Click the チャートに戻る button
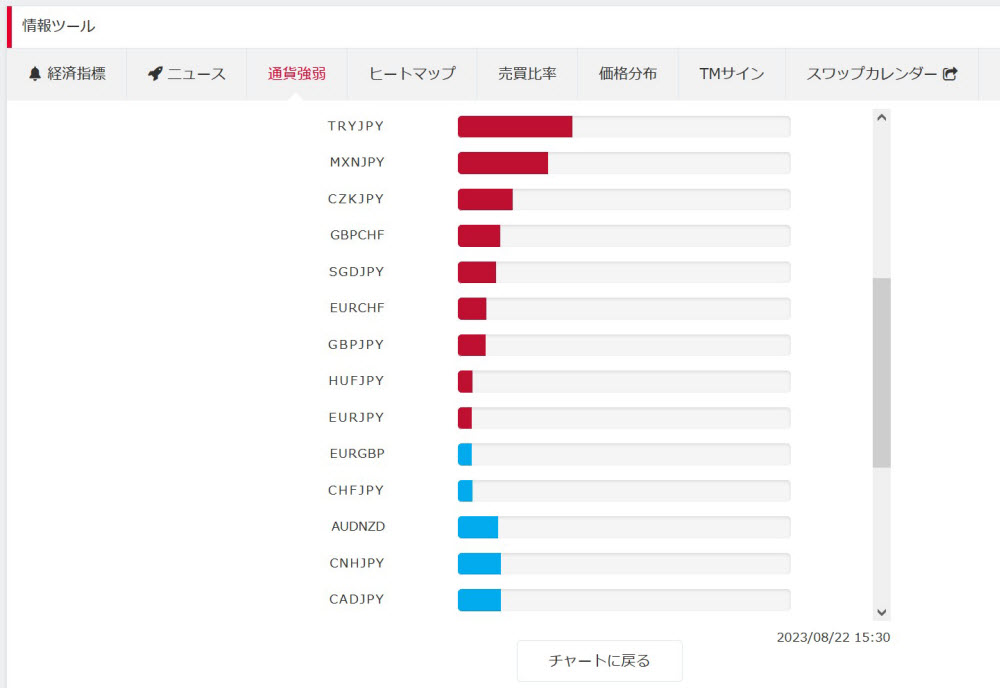Image resolution: width=1000 pixels, height=688 pixels. (x=599, y=661)
